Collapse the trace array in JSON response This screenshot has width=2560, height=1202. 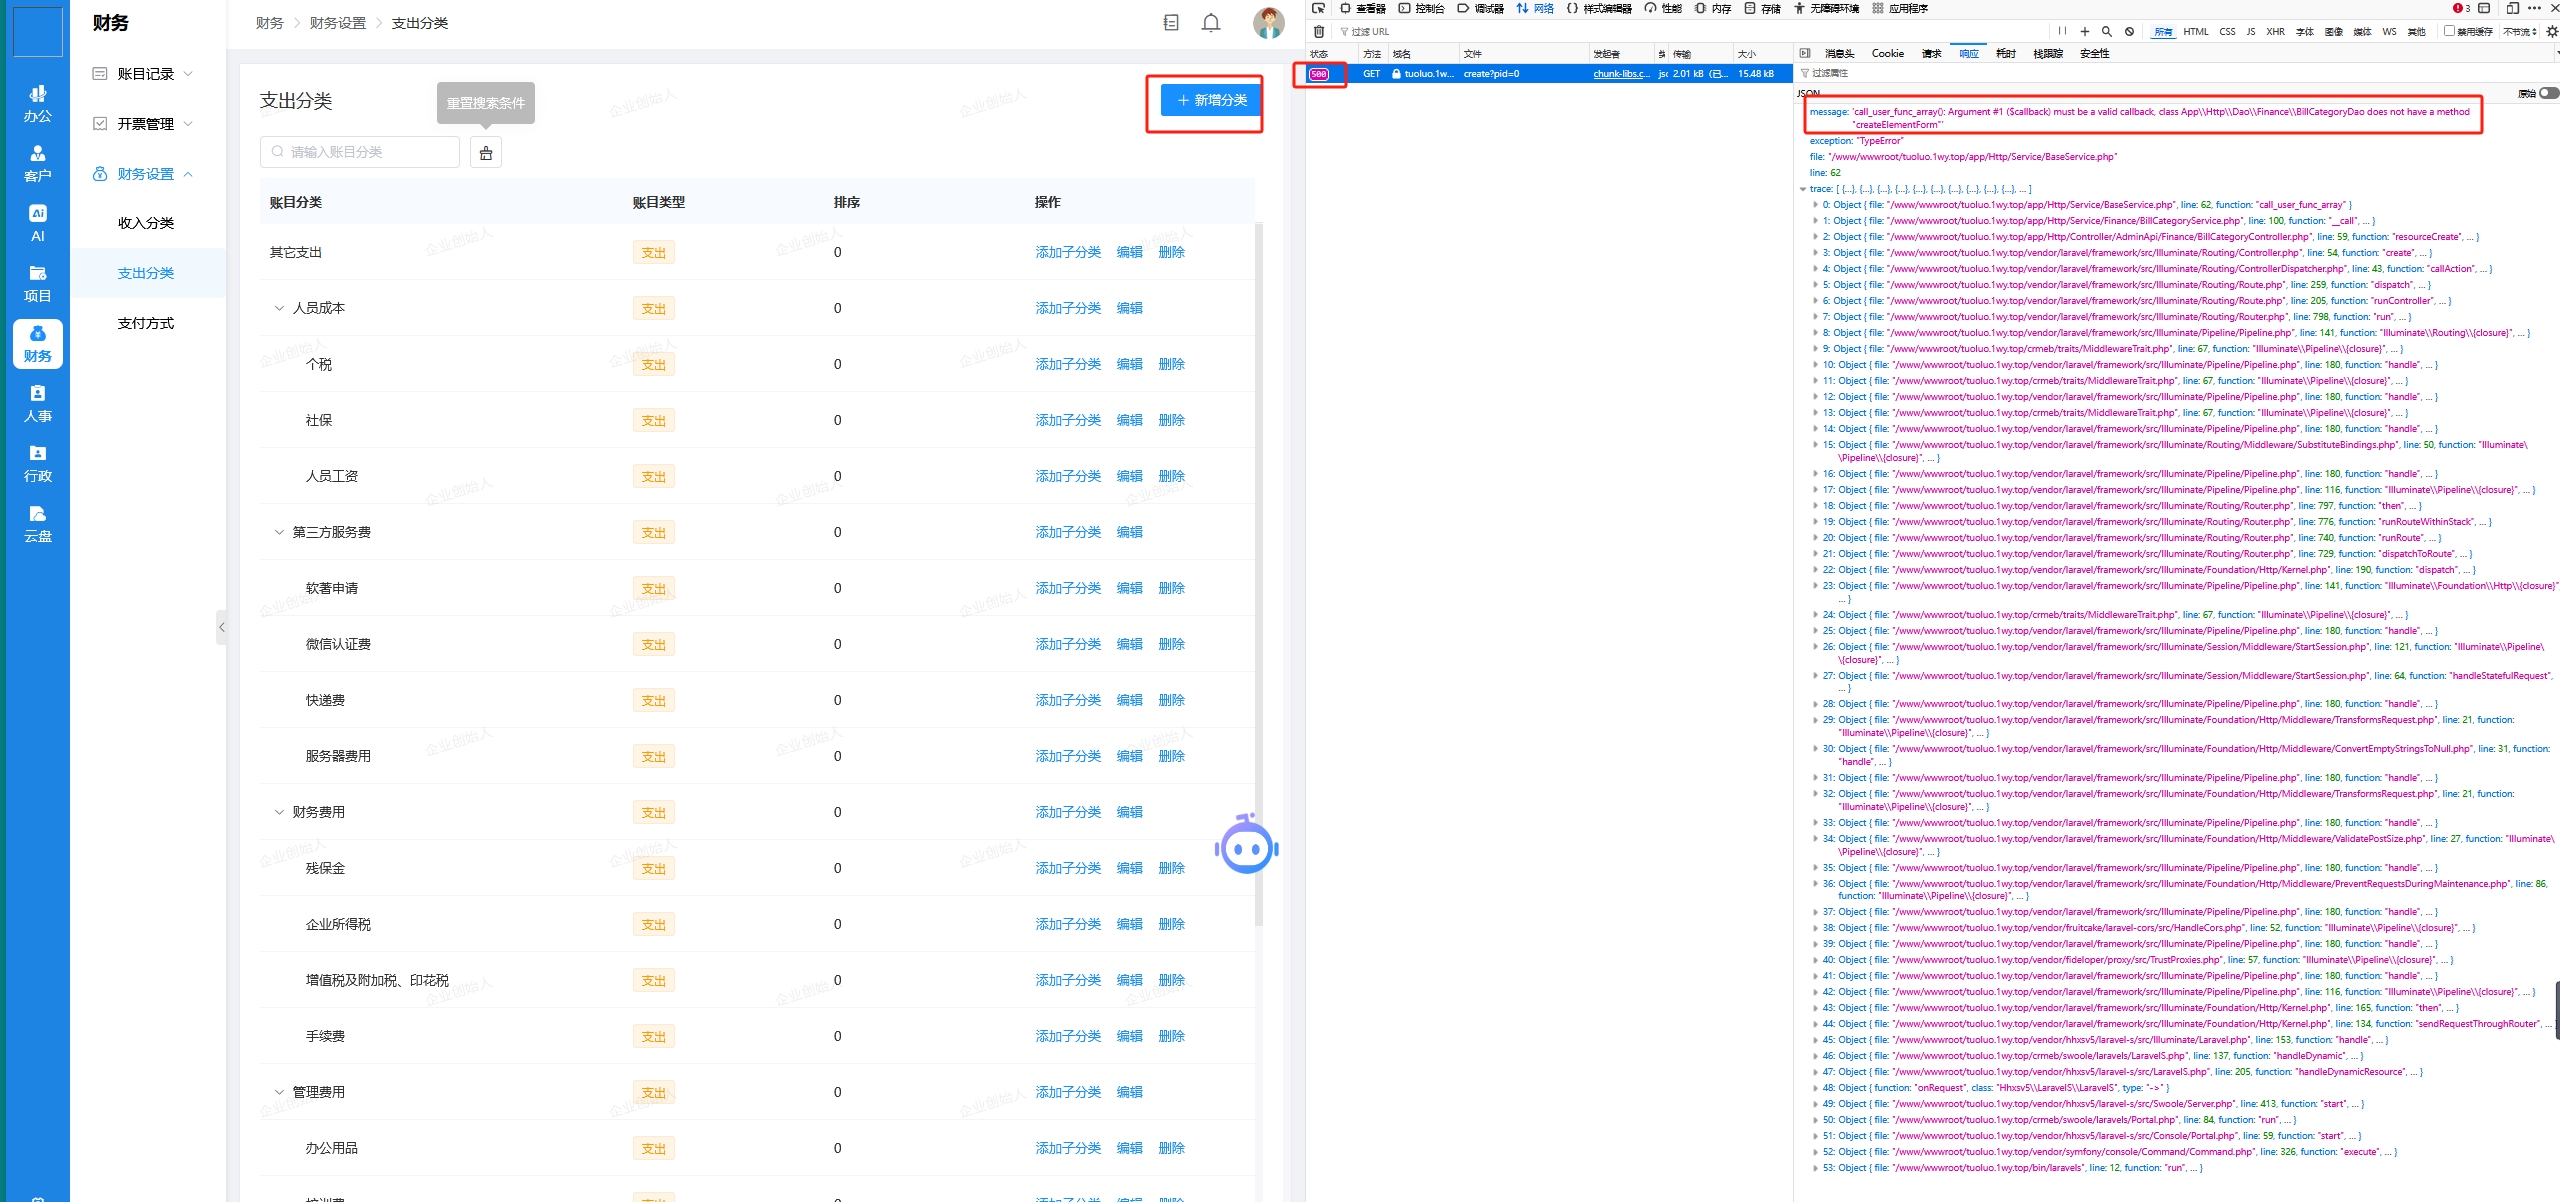pyautogui.click(x=1803, y=189)
